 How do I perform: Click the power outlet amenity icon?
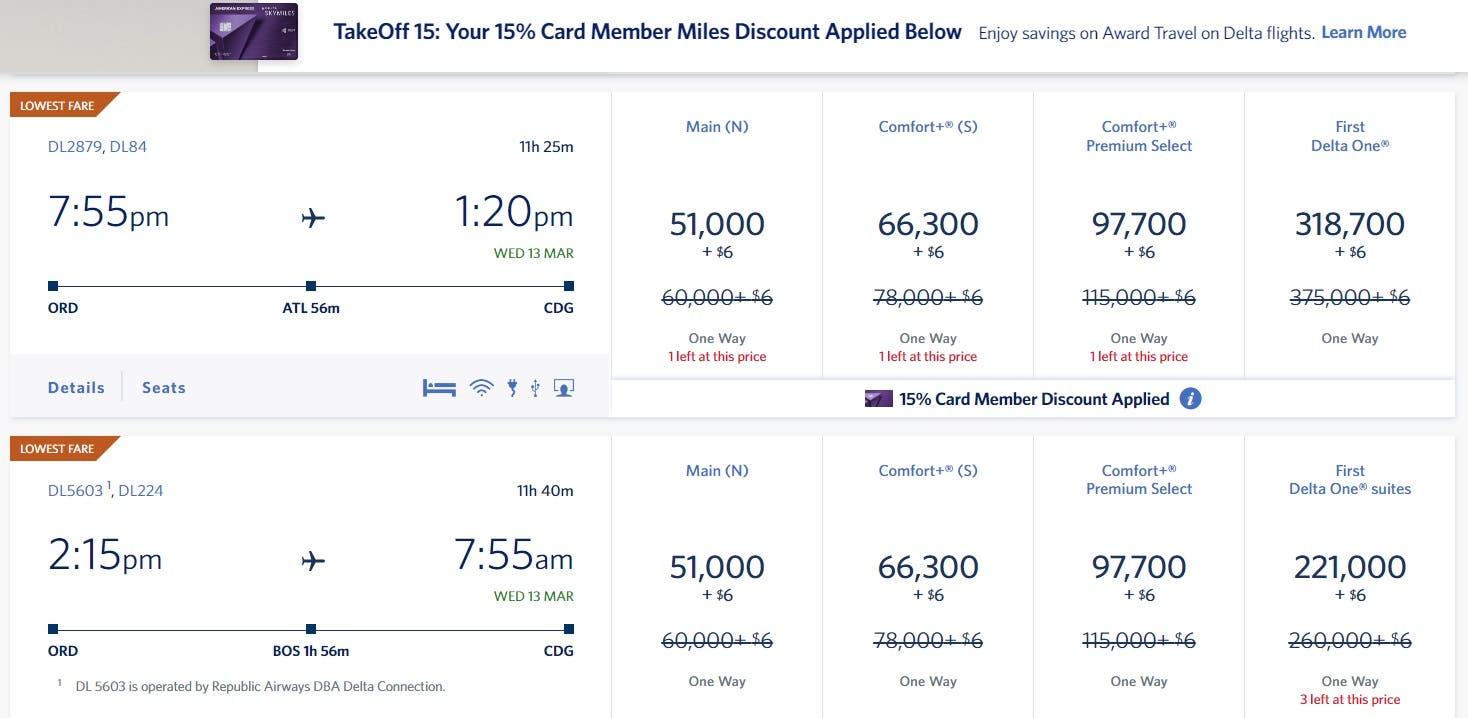512,388
